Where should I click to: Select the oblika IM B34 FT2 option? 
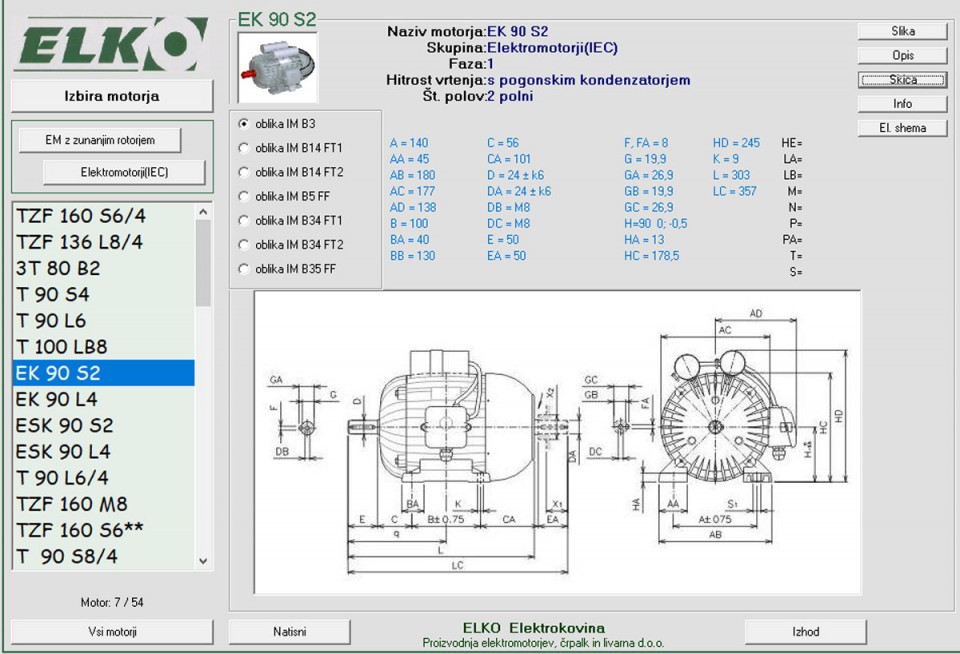(x=244, y=245)
